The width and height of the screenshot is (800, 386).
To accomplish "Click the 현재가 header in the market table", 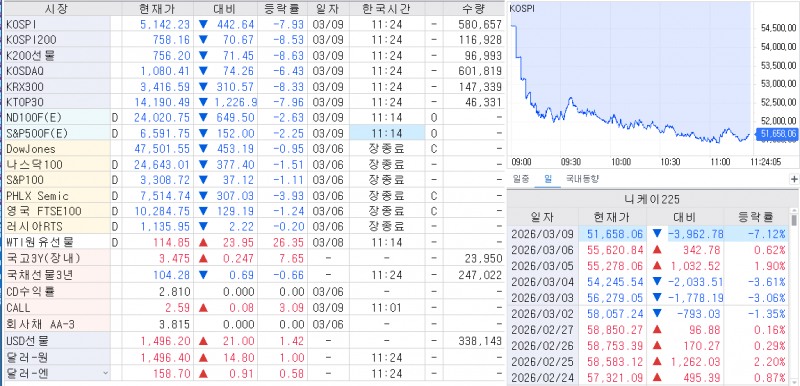I will 158,8.
